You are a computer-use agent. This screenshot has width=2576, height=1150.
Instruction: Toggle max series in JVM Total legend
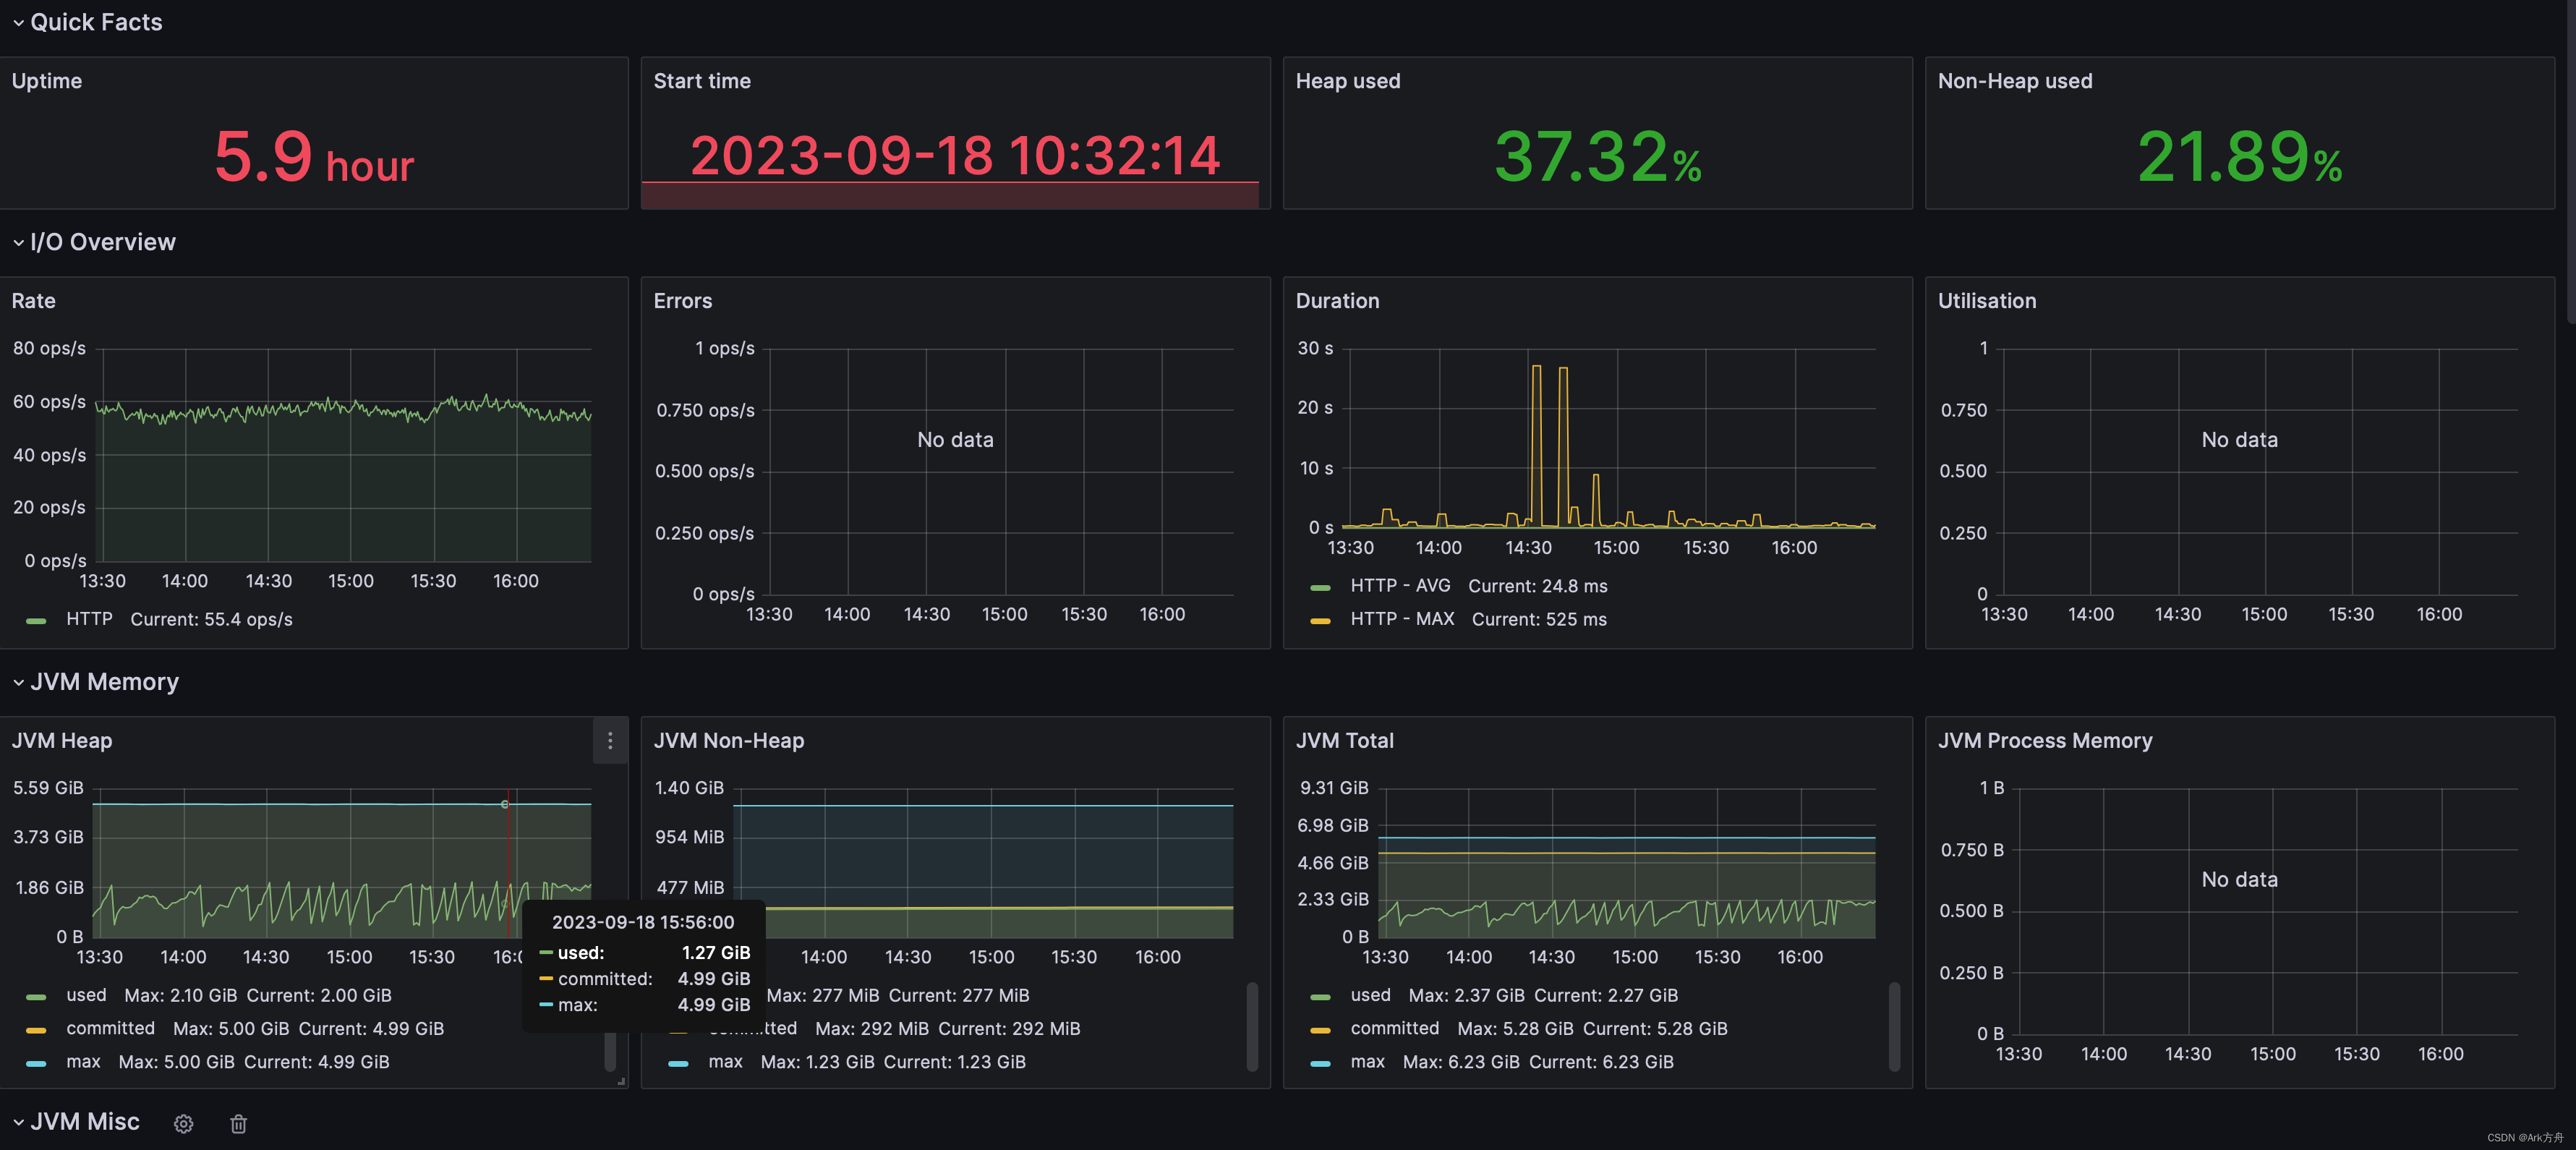[1367, 1062]
